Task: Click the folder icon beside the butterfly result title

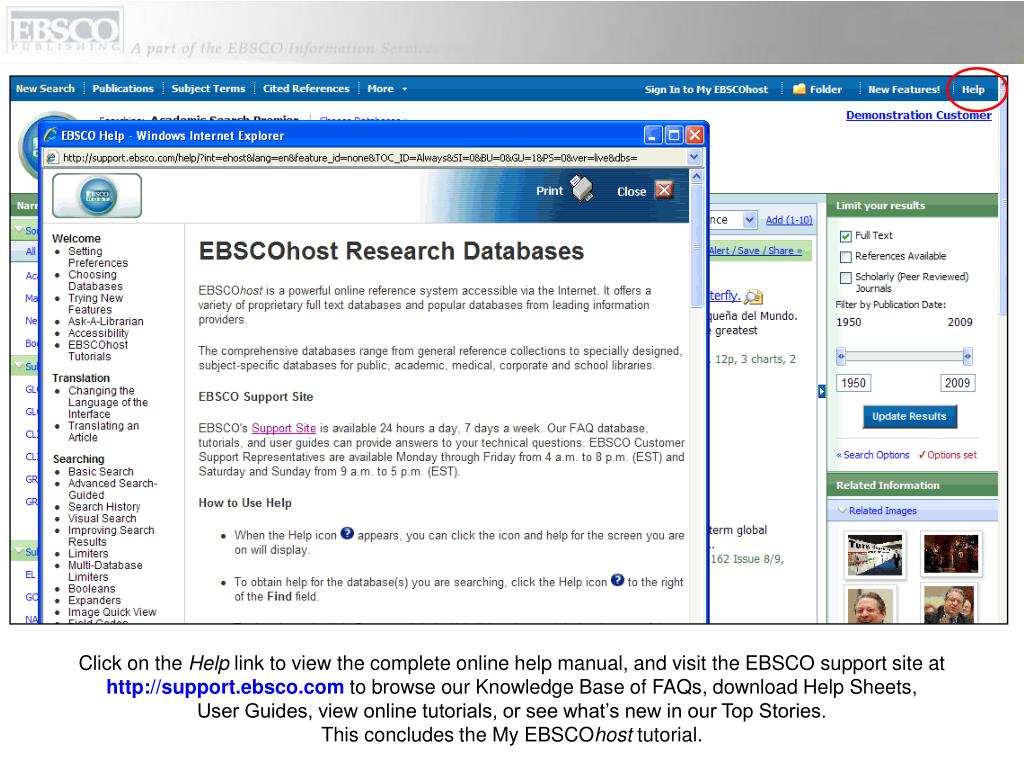Action: [754, 297]
